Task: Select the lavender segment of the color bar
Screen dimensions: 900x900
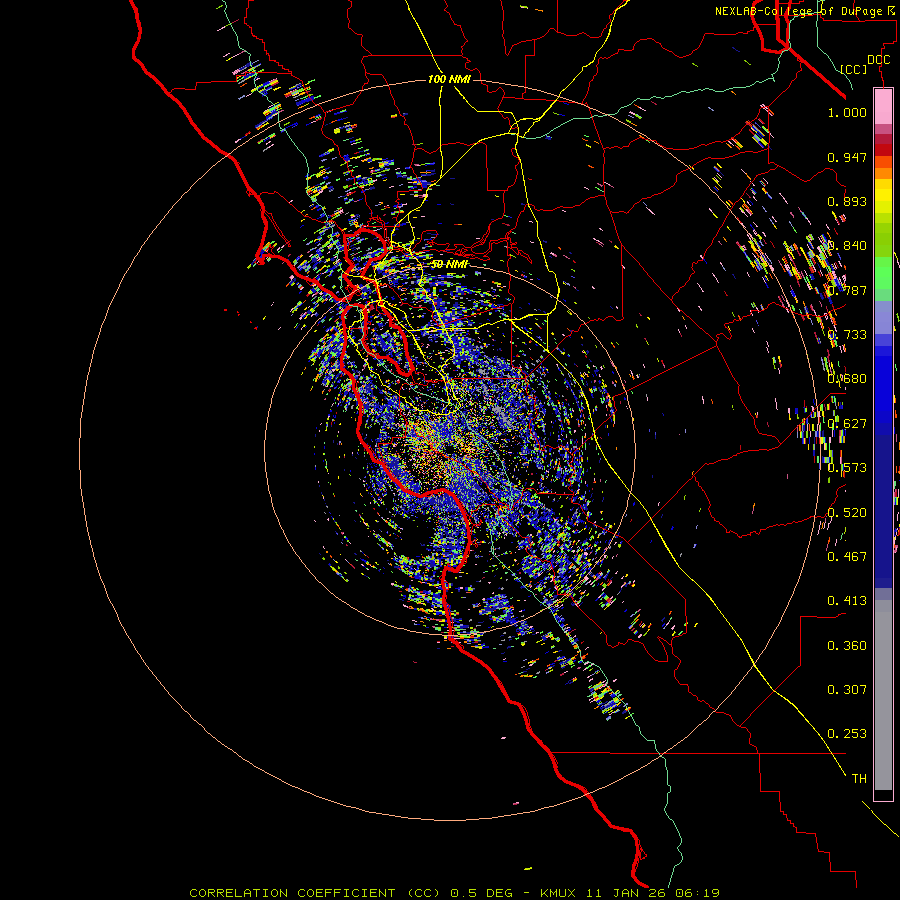Action: (883, 317)
